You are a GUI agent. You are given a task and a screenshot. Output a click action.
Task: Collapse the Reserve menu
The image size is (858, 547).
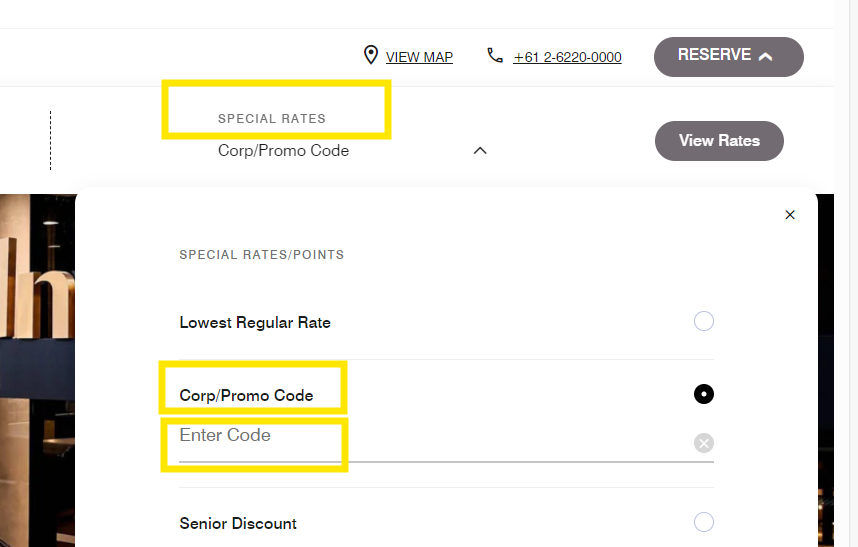pyautogui.click(x=728, y=57)
